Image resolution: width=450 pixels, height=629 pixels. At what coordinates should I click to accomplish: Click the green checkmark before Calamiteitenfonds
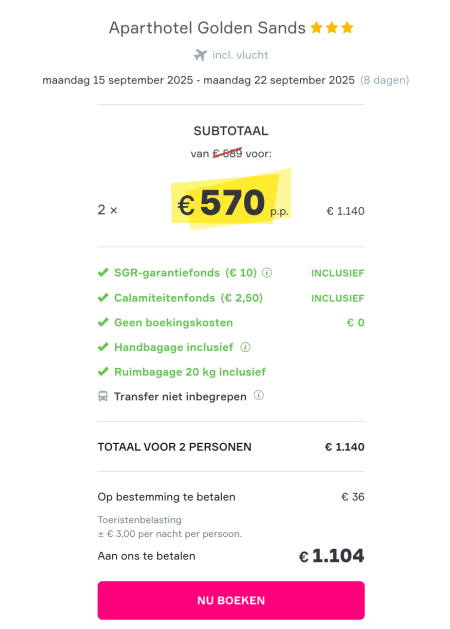tap(103, 297)
